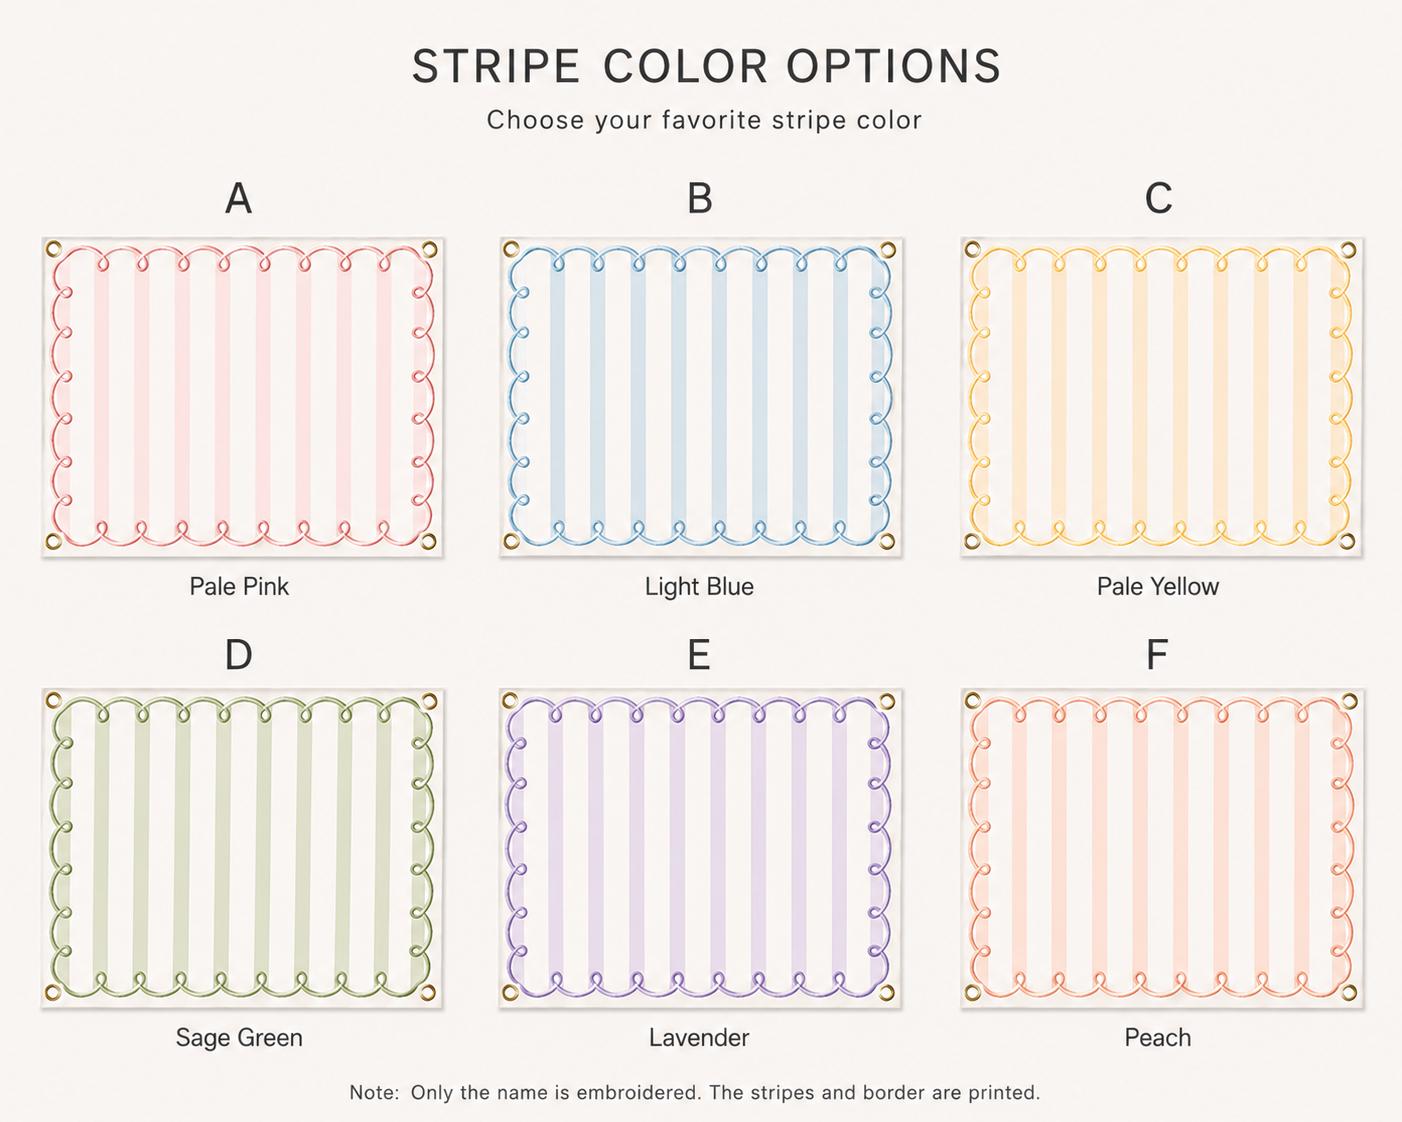Select the Pale Pink stripe swatch A
Viewport: 1402px width, 1122px height.
click(x=242, y=397)
